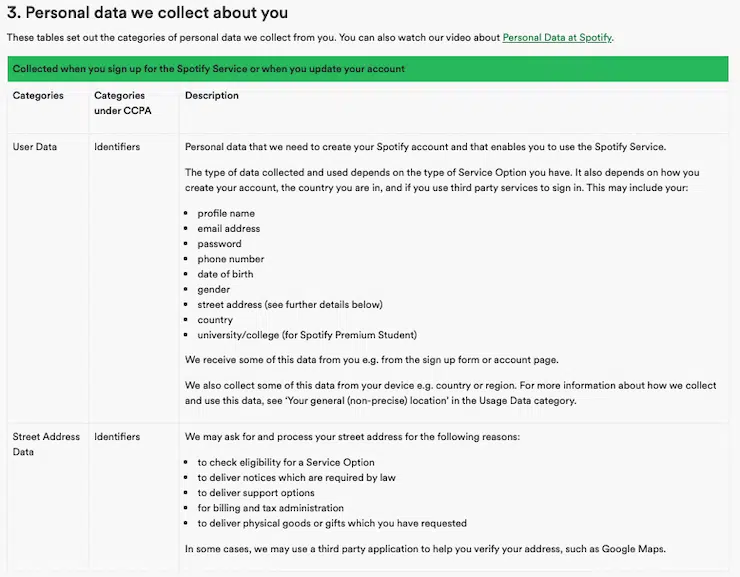Click the 'gender' list item
This screenshot has height=577, width=740.
pos(213,290)
